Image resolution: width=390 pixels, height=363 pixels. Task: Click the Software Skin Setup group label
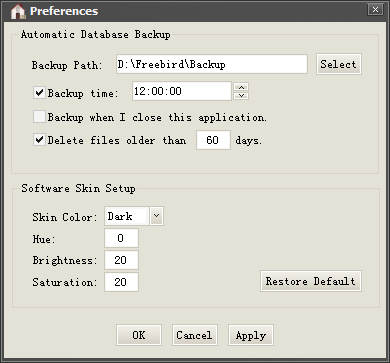tap(79, 188)
